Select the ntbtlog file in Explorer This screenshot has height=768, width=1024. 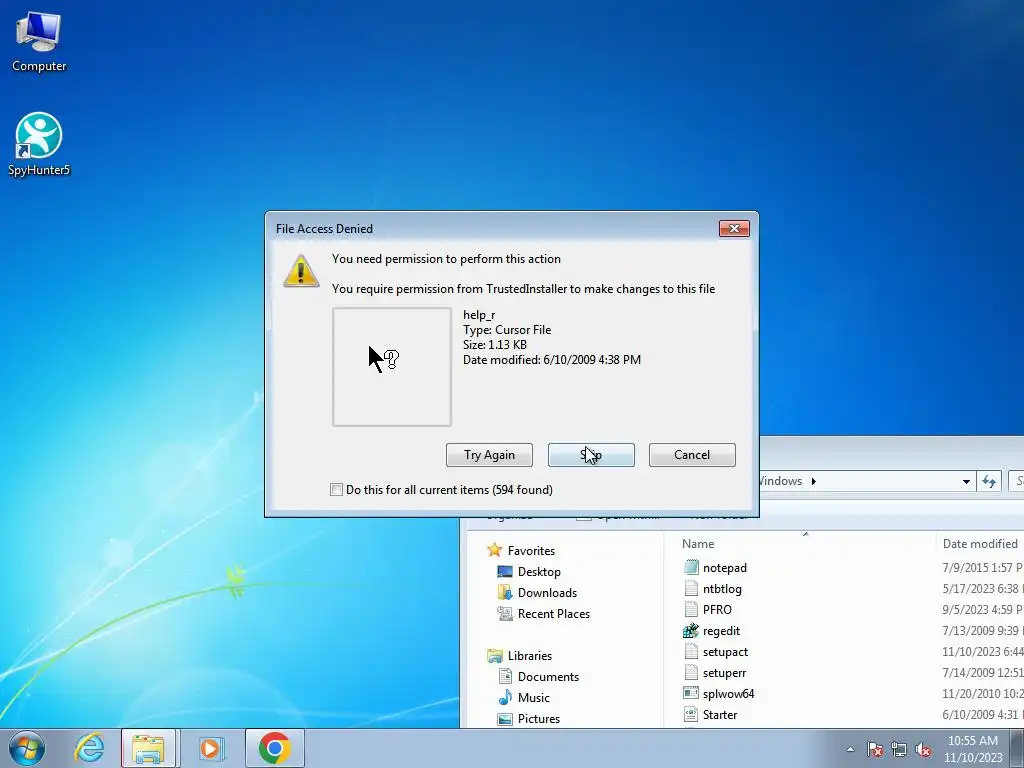coord(722,588)
